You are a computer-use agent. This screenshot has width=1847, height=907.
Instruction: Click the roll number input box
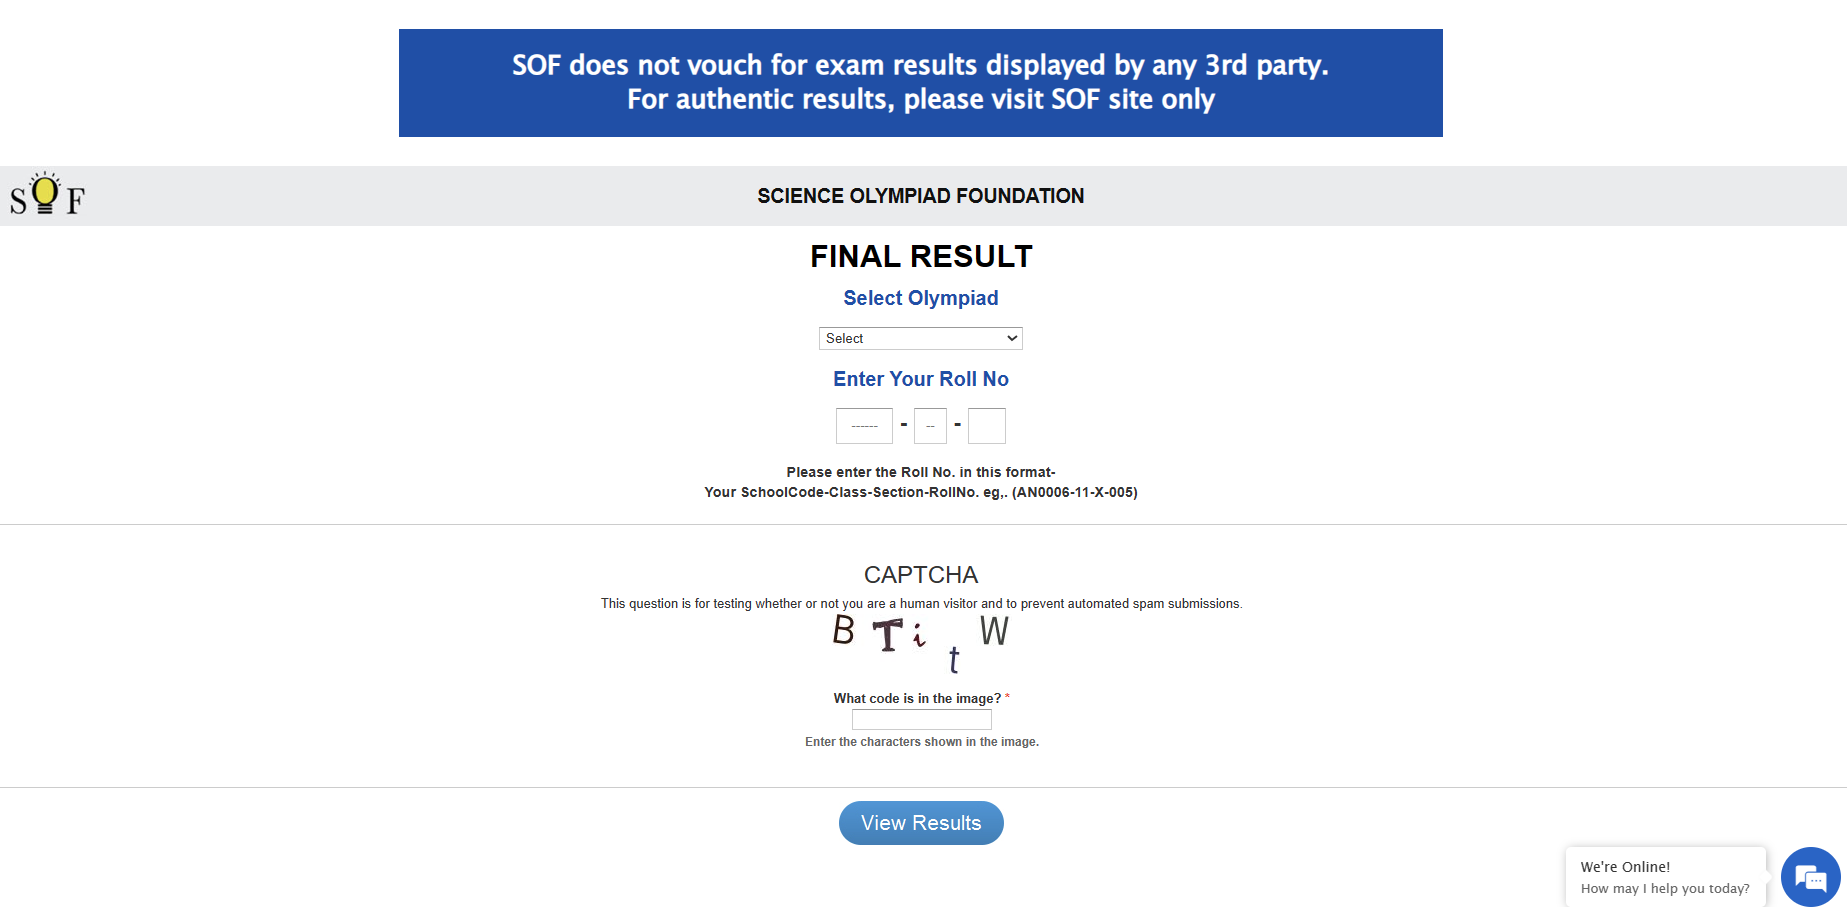986,425
